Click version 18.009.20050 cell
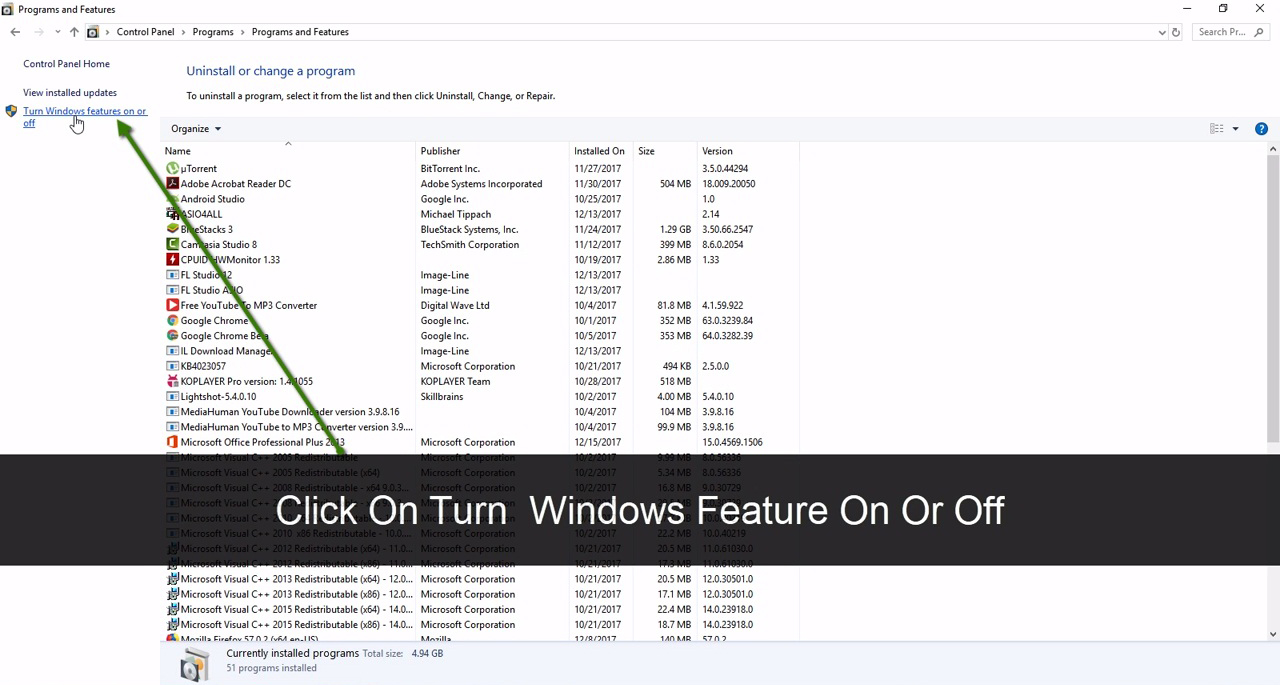The width and height of the screenshot is (1280, 685). pos(728,184)
